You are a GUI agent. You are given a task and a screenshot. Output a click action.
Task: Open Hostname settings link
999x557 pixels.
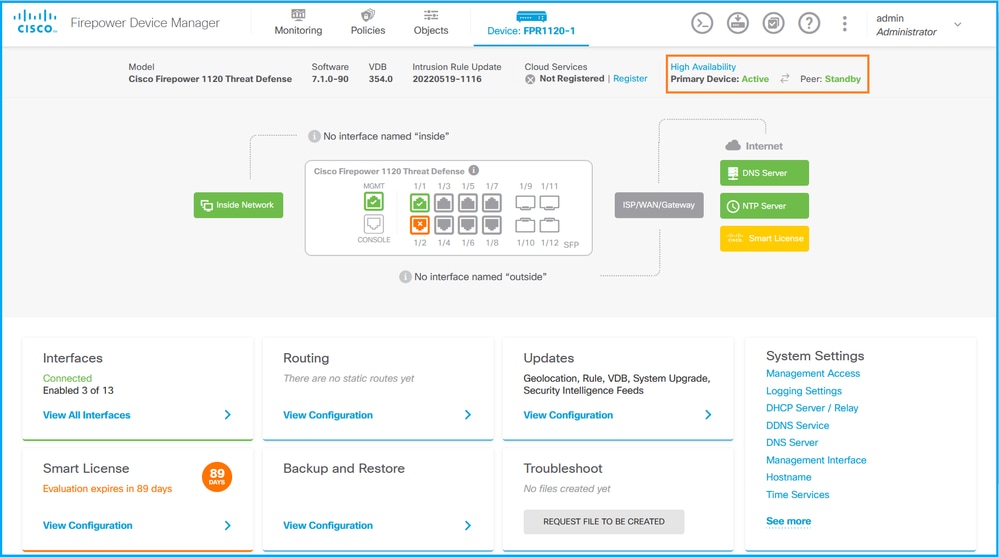[x=789, y=477]
